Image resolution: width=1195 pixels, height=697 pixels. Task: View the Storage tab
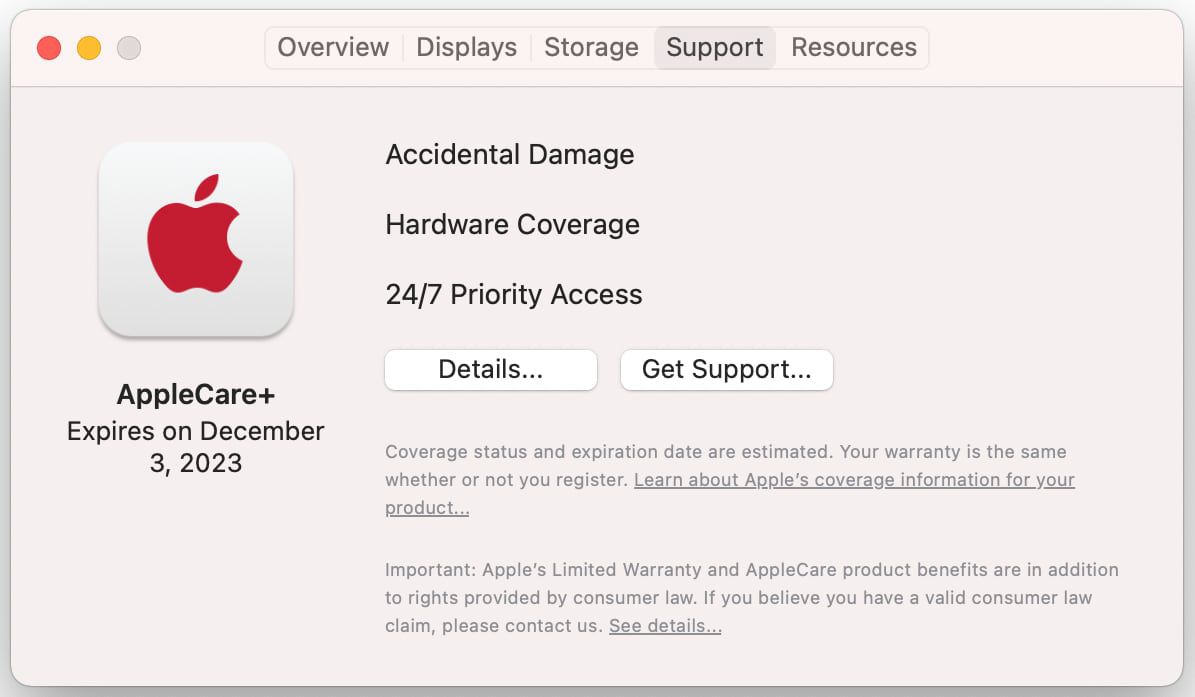591,47
